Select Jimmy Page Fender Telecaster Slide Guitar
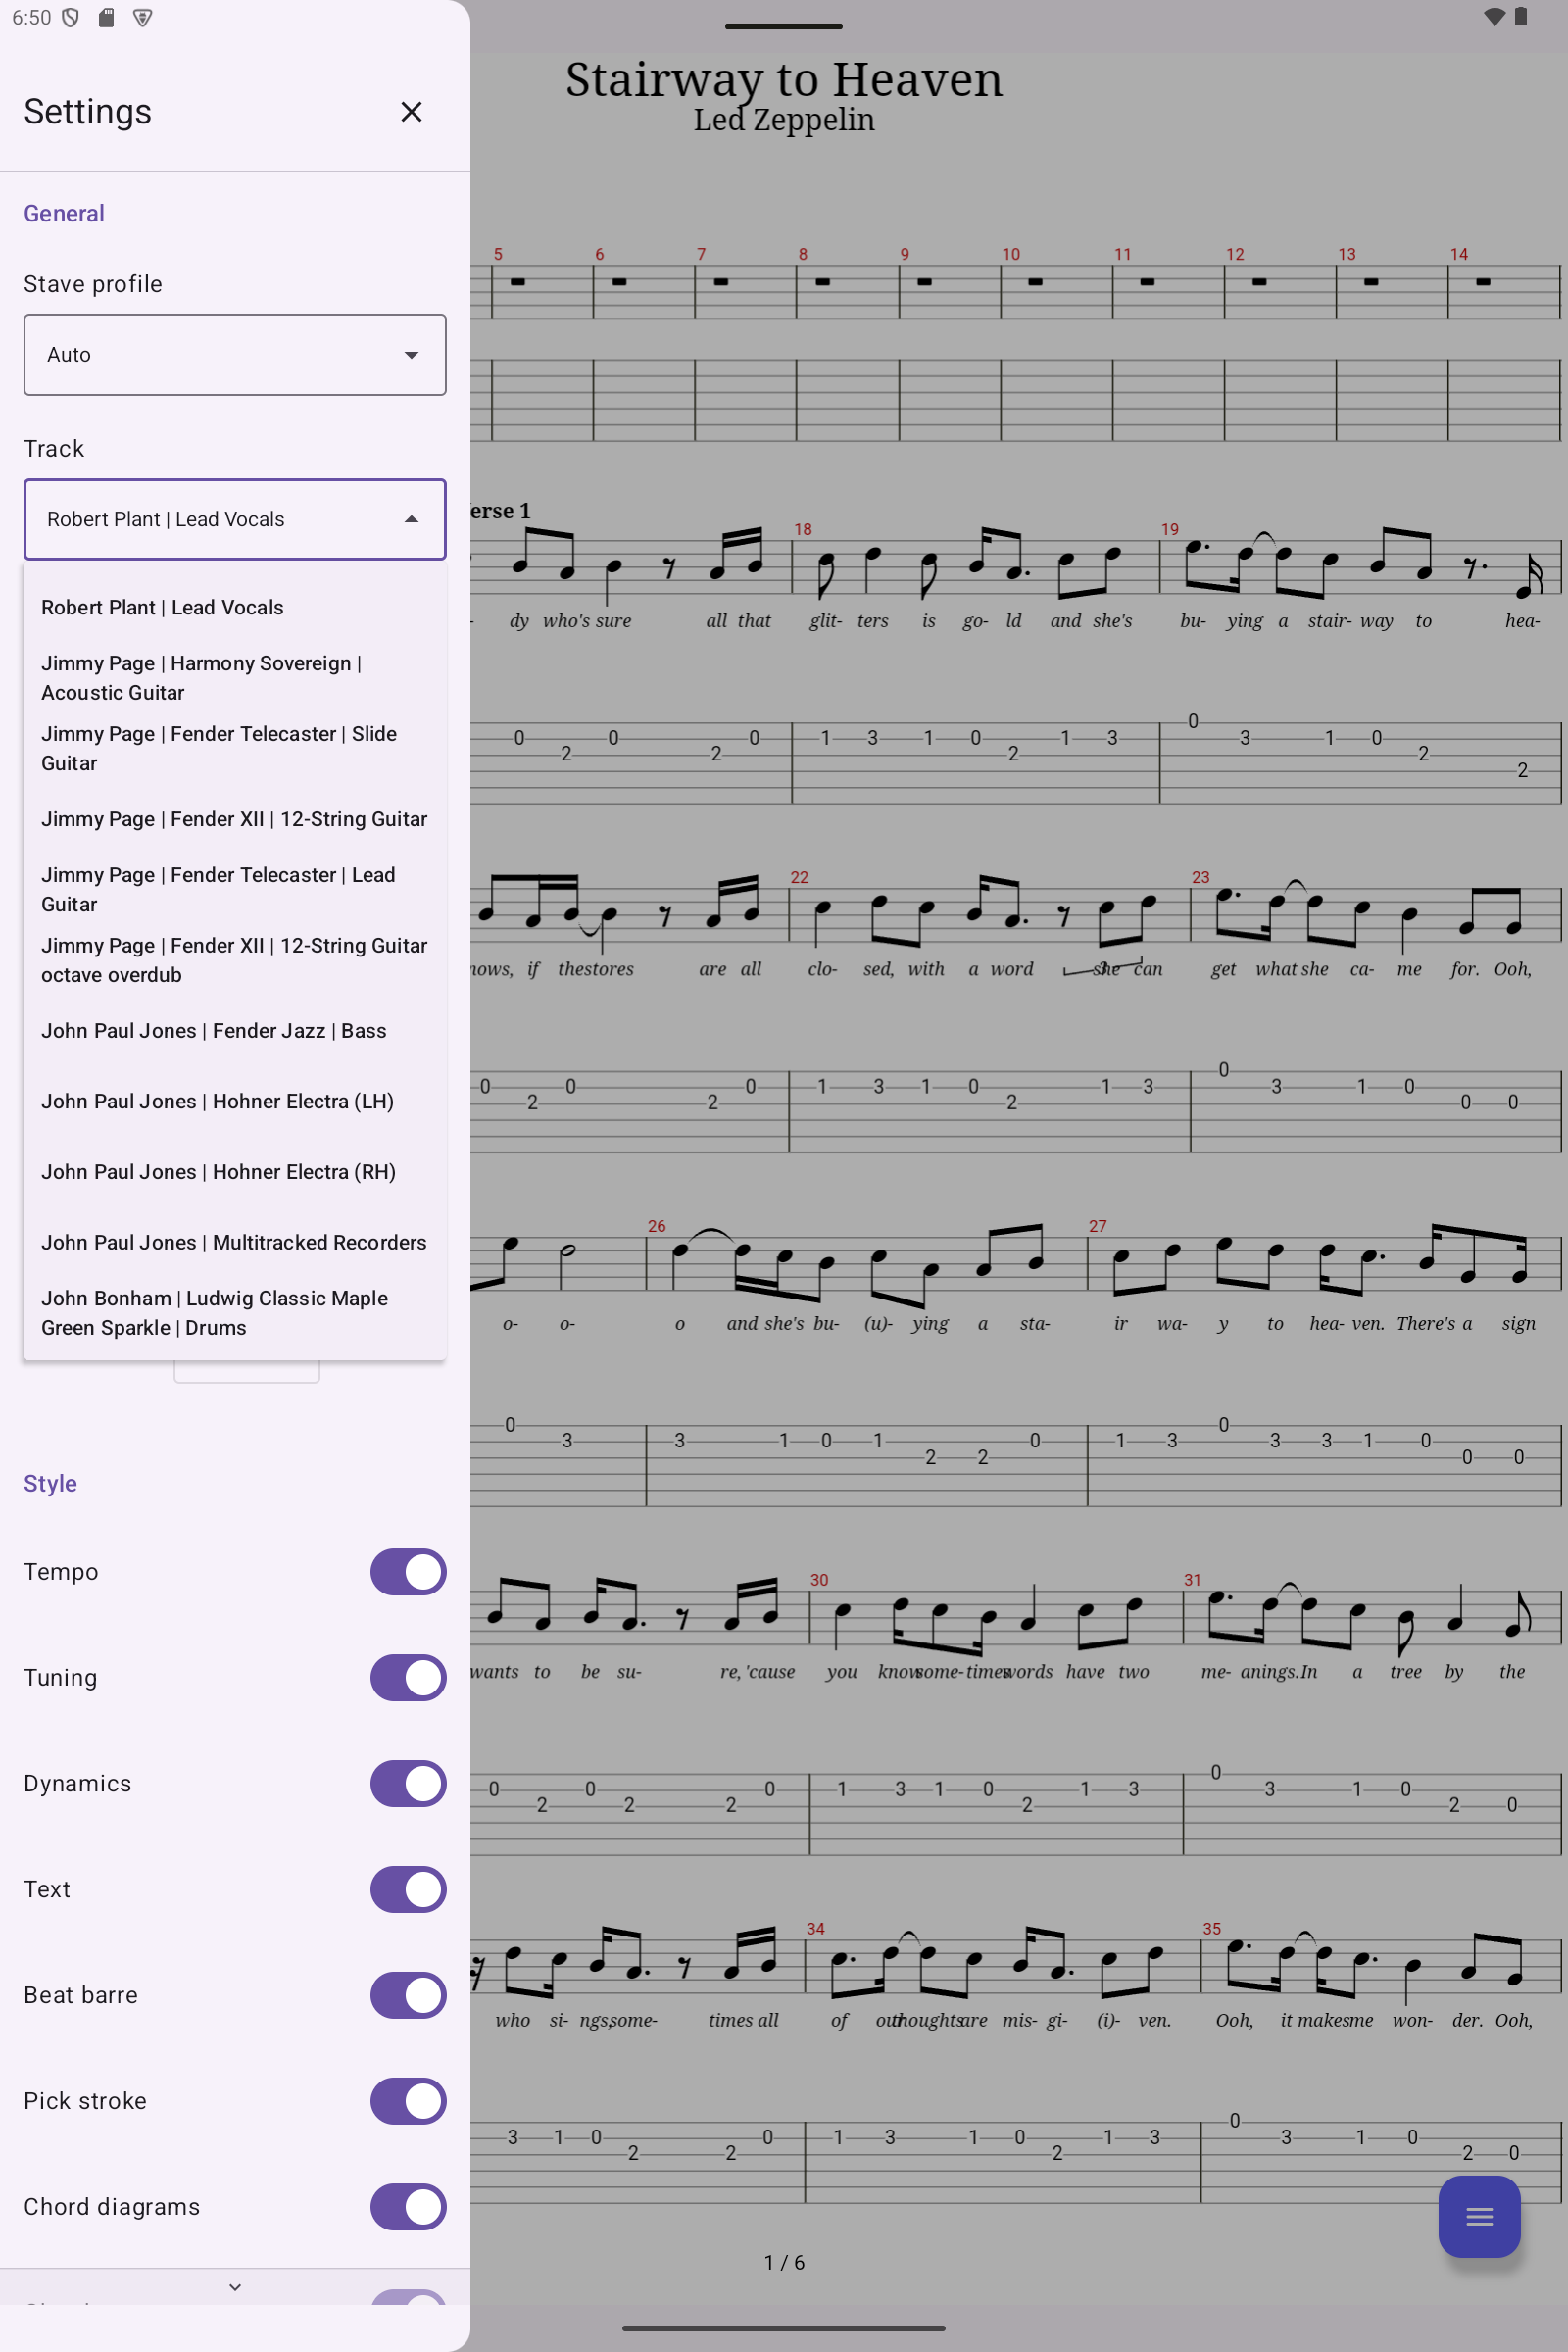 click(x=219, y=748)
